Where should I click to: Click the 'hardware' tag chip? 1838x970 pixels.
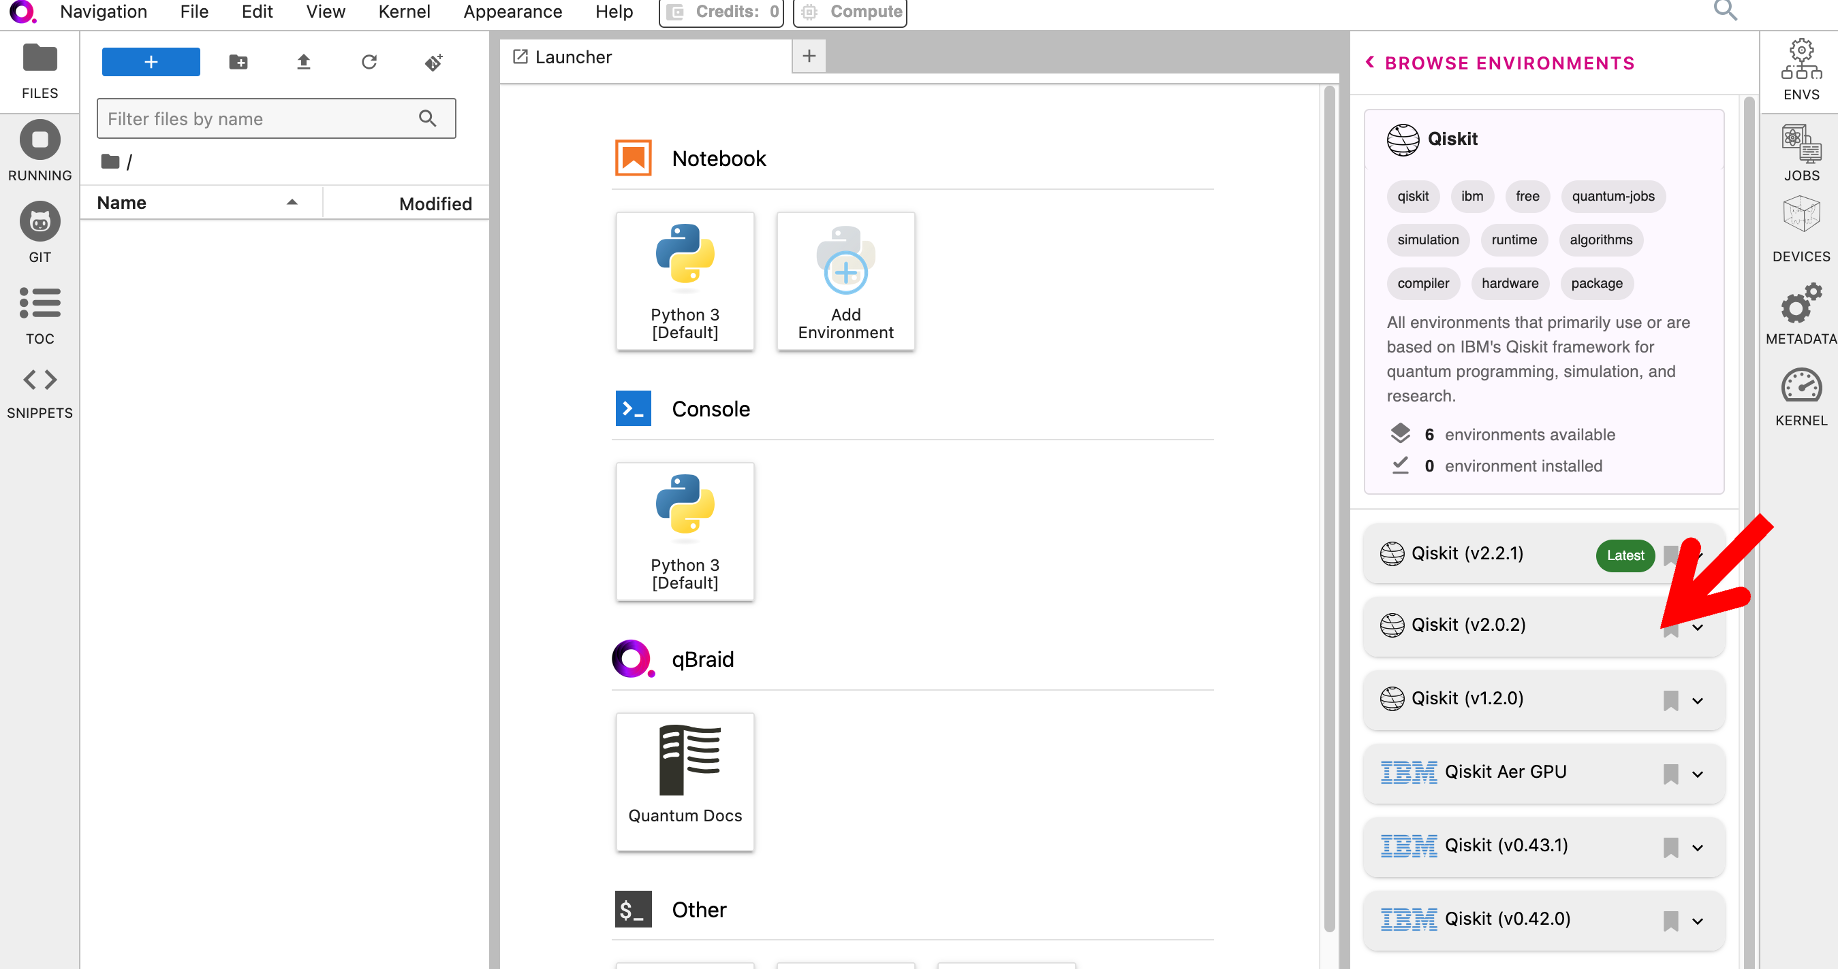pos(1510,284)
